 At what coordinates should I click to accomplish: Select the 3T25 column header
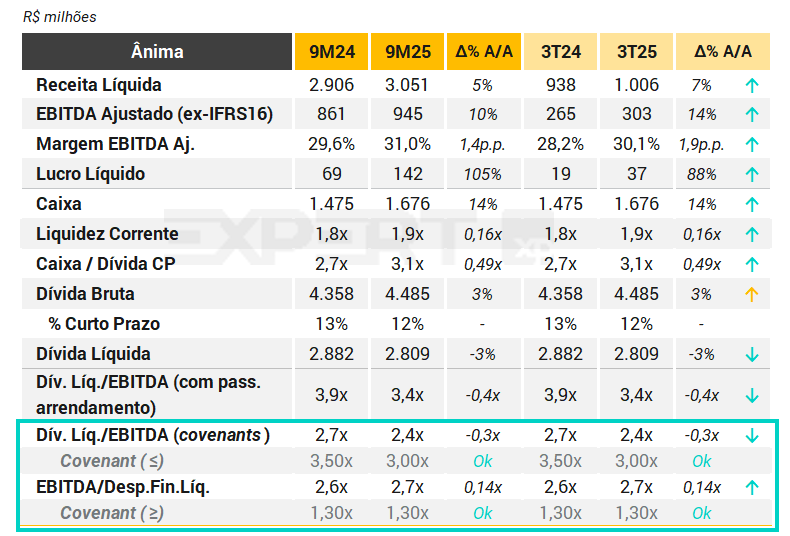pyautogui.click(x=636, y=52)
